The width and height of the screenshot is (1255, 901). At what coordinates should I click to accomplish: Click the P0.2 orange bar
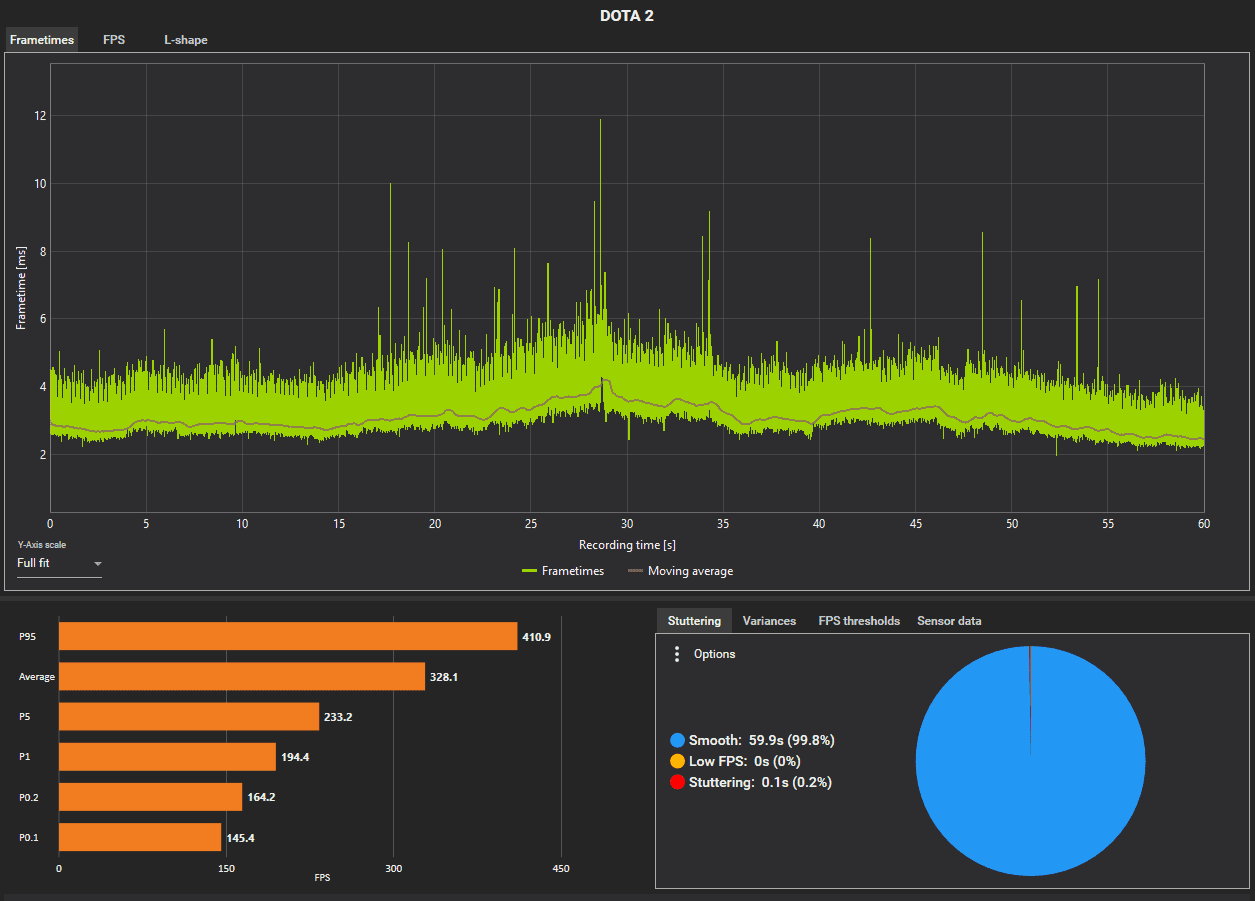tap(150, 797)
